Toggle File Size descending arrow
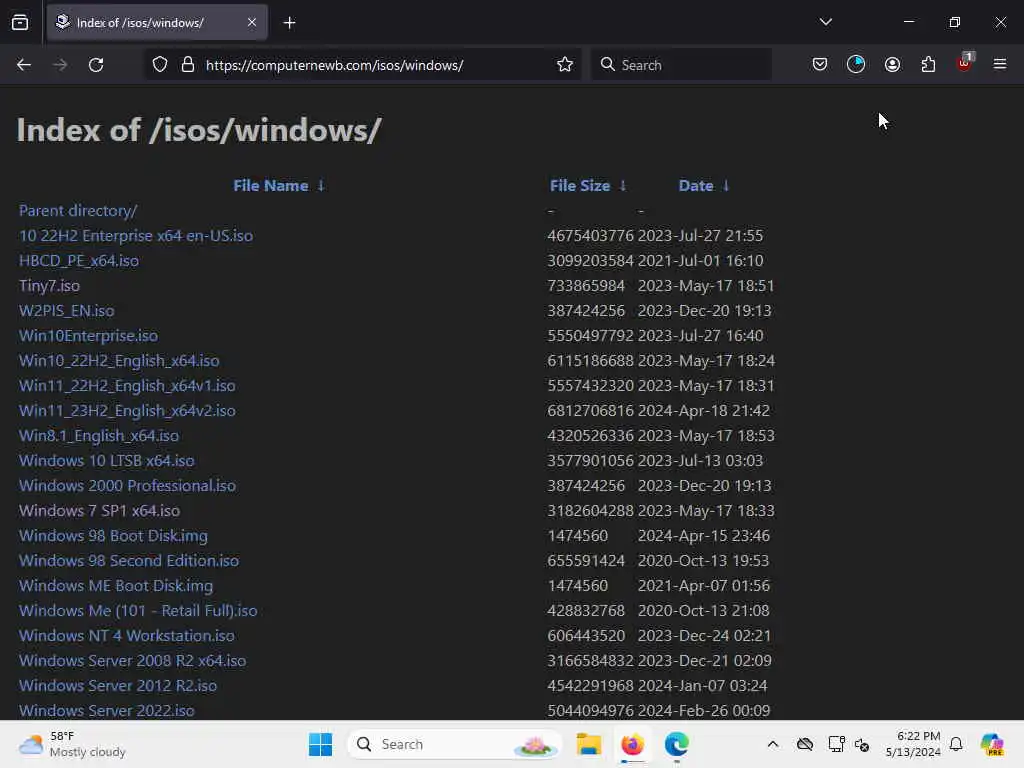This screenshot has width=1024, height=768. (623, 186)
